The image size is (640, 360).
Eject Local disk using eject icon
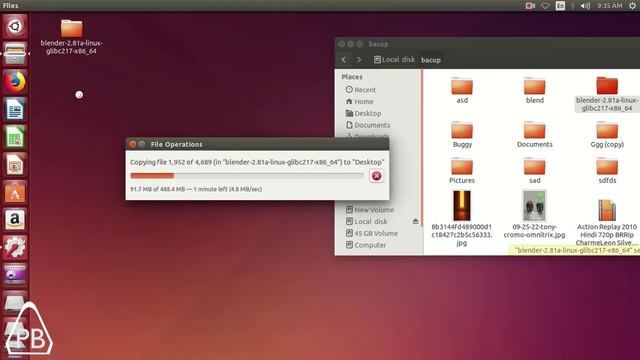[x=415, y=221]
